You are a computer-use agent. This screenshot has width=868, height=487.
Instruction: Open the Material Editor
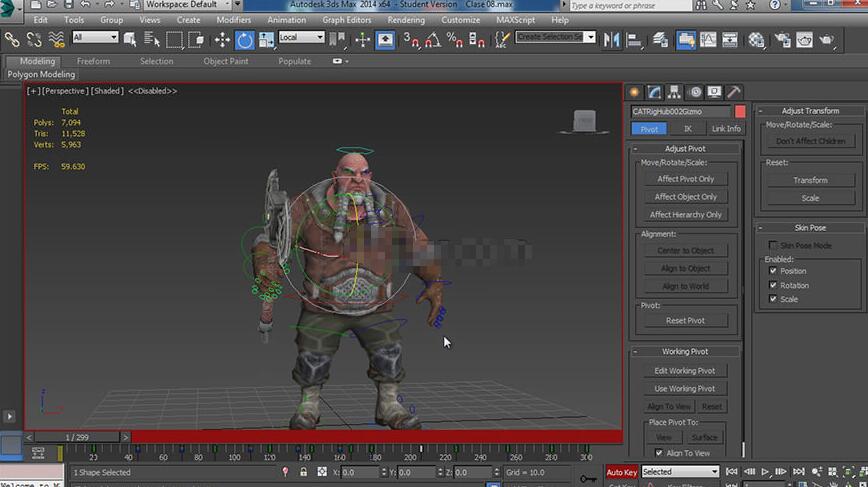coord(756,39)
